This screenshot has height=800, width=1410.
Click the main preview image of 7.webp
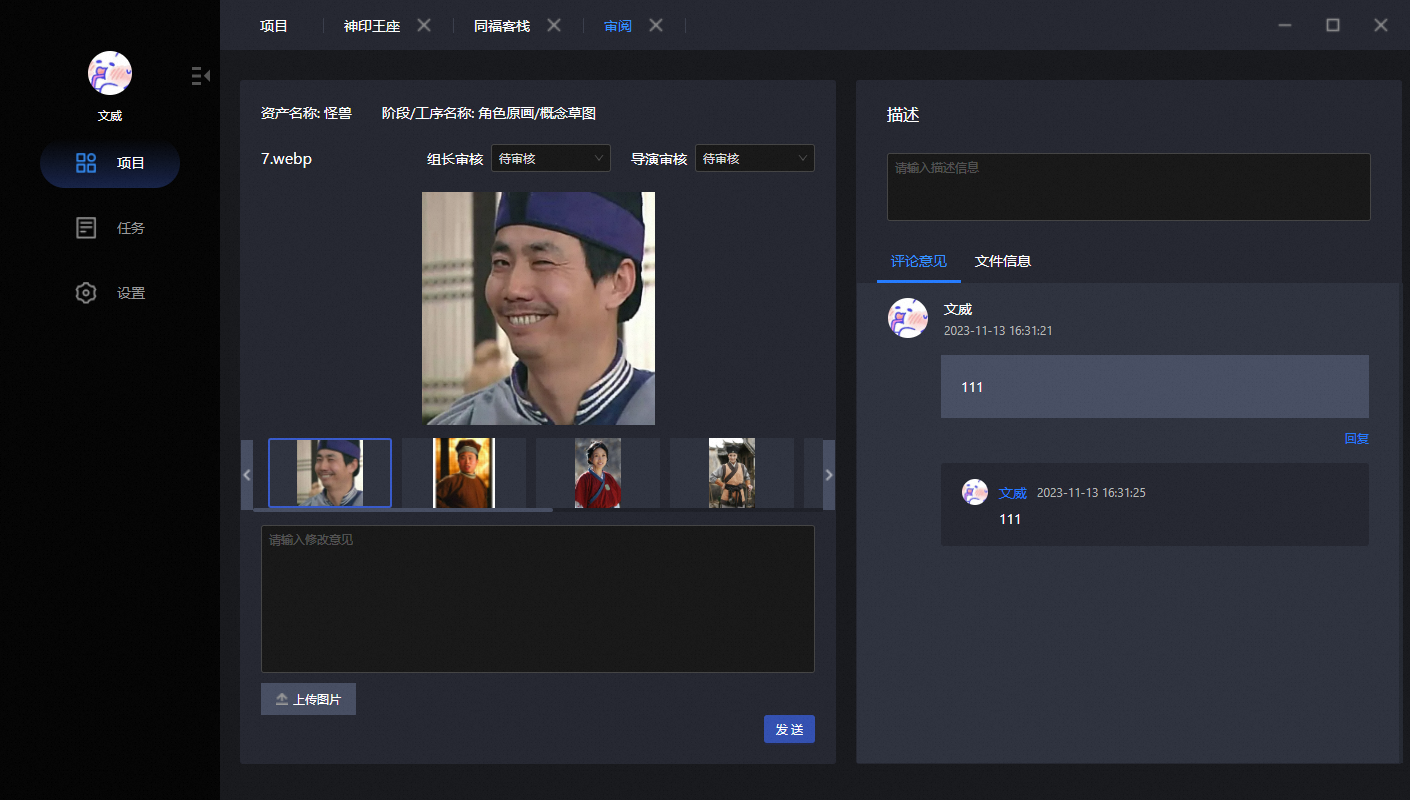click(538, 308)
